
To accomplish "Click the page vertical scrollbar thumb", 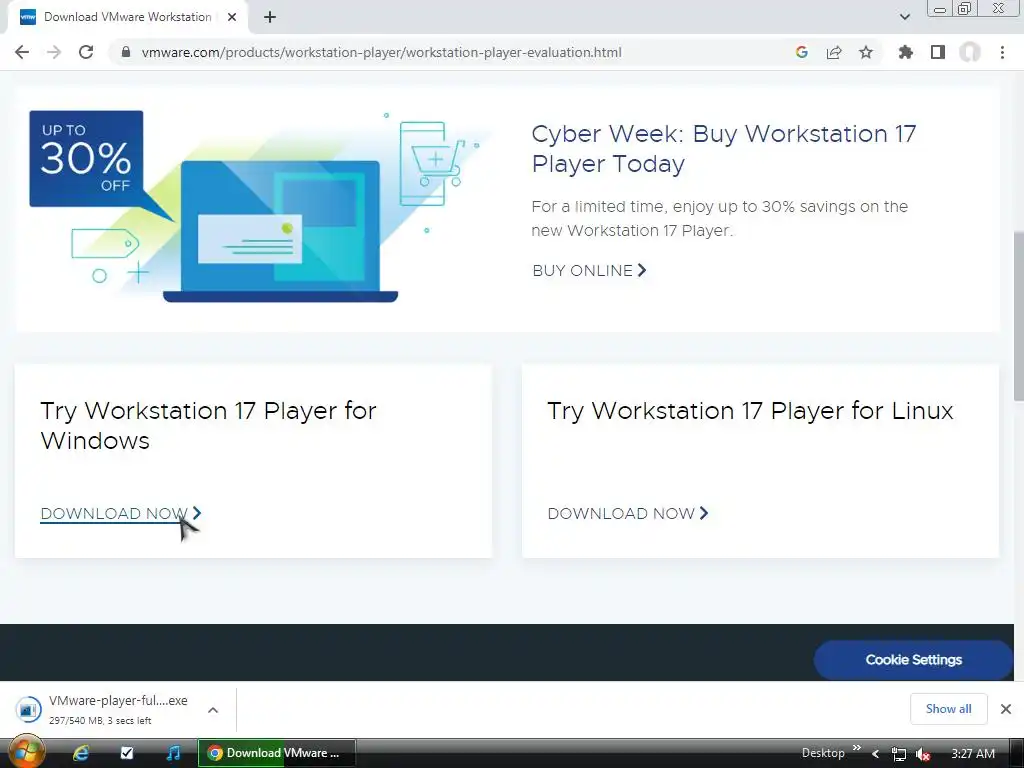I will click(1018, 316).
